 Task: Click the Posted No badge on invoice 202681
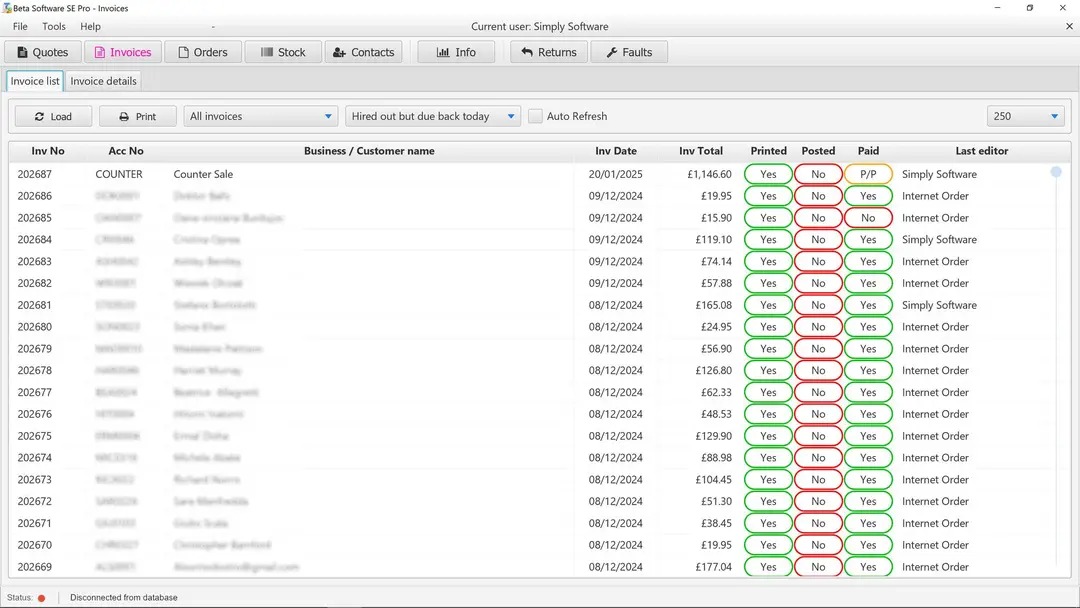tap(818, 305)
